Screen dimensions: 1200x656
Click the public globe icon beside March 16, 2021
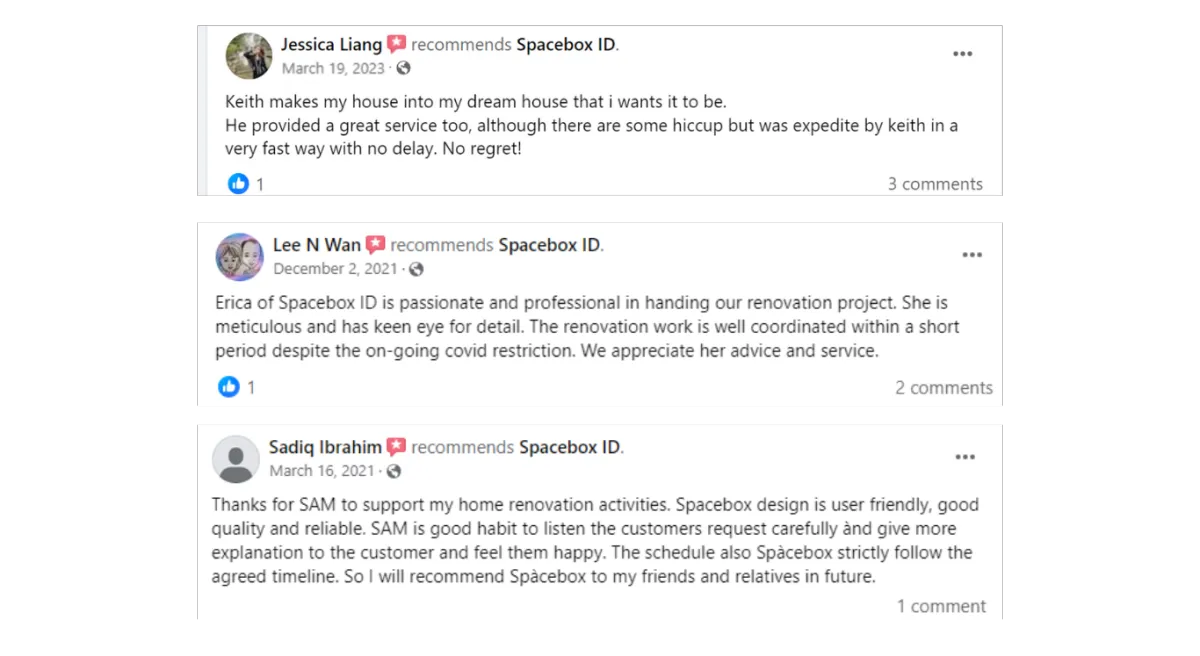coord(394,471)
